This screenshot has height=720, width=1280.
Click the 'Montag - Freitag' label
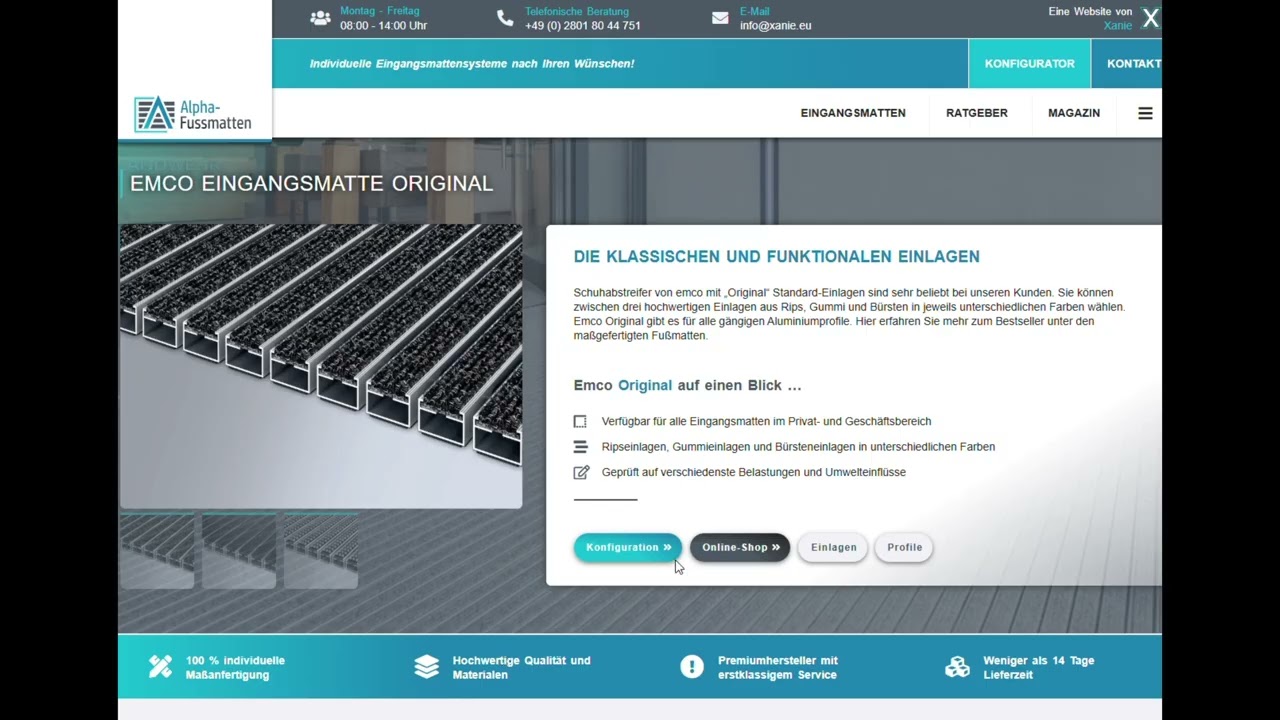click(380, 12)
